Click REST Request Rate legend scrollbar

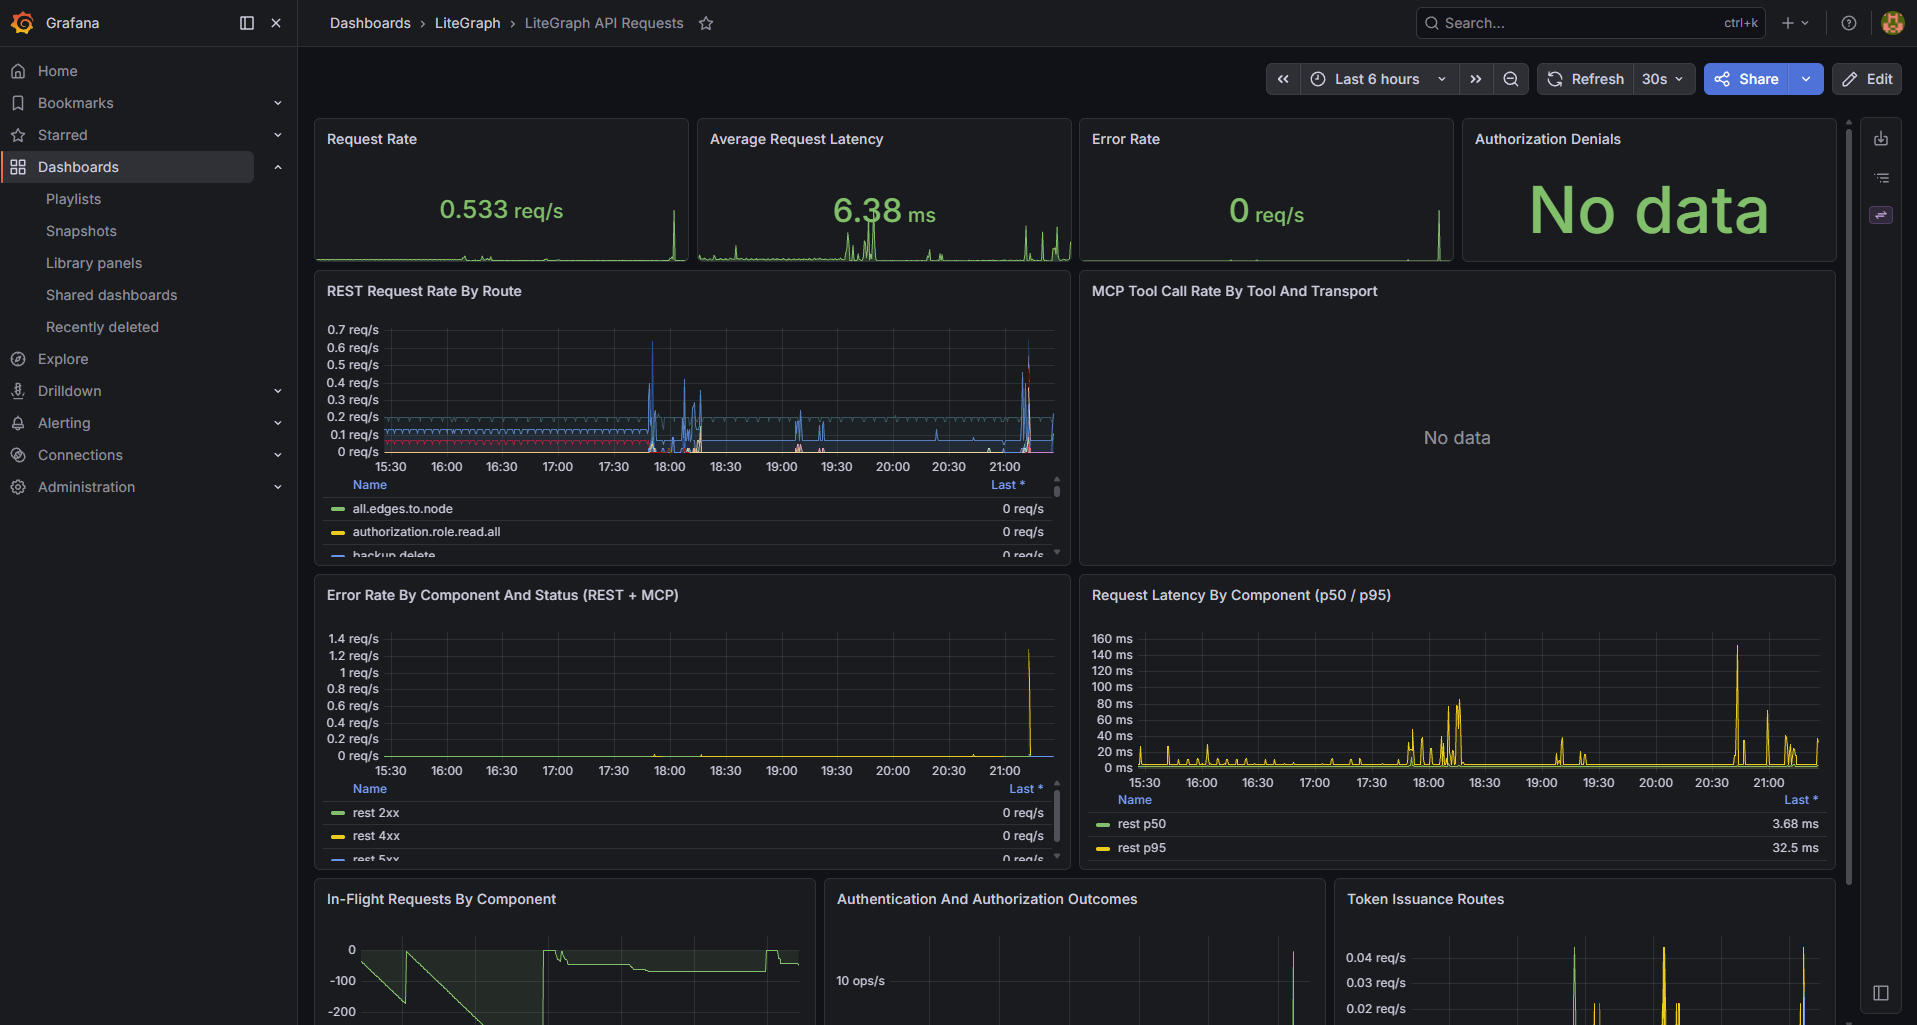point(1057,490)
